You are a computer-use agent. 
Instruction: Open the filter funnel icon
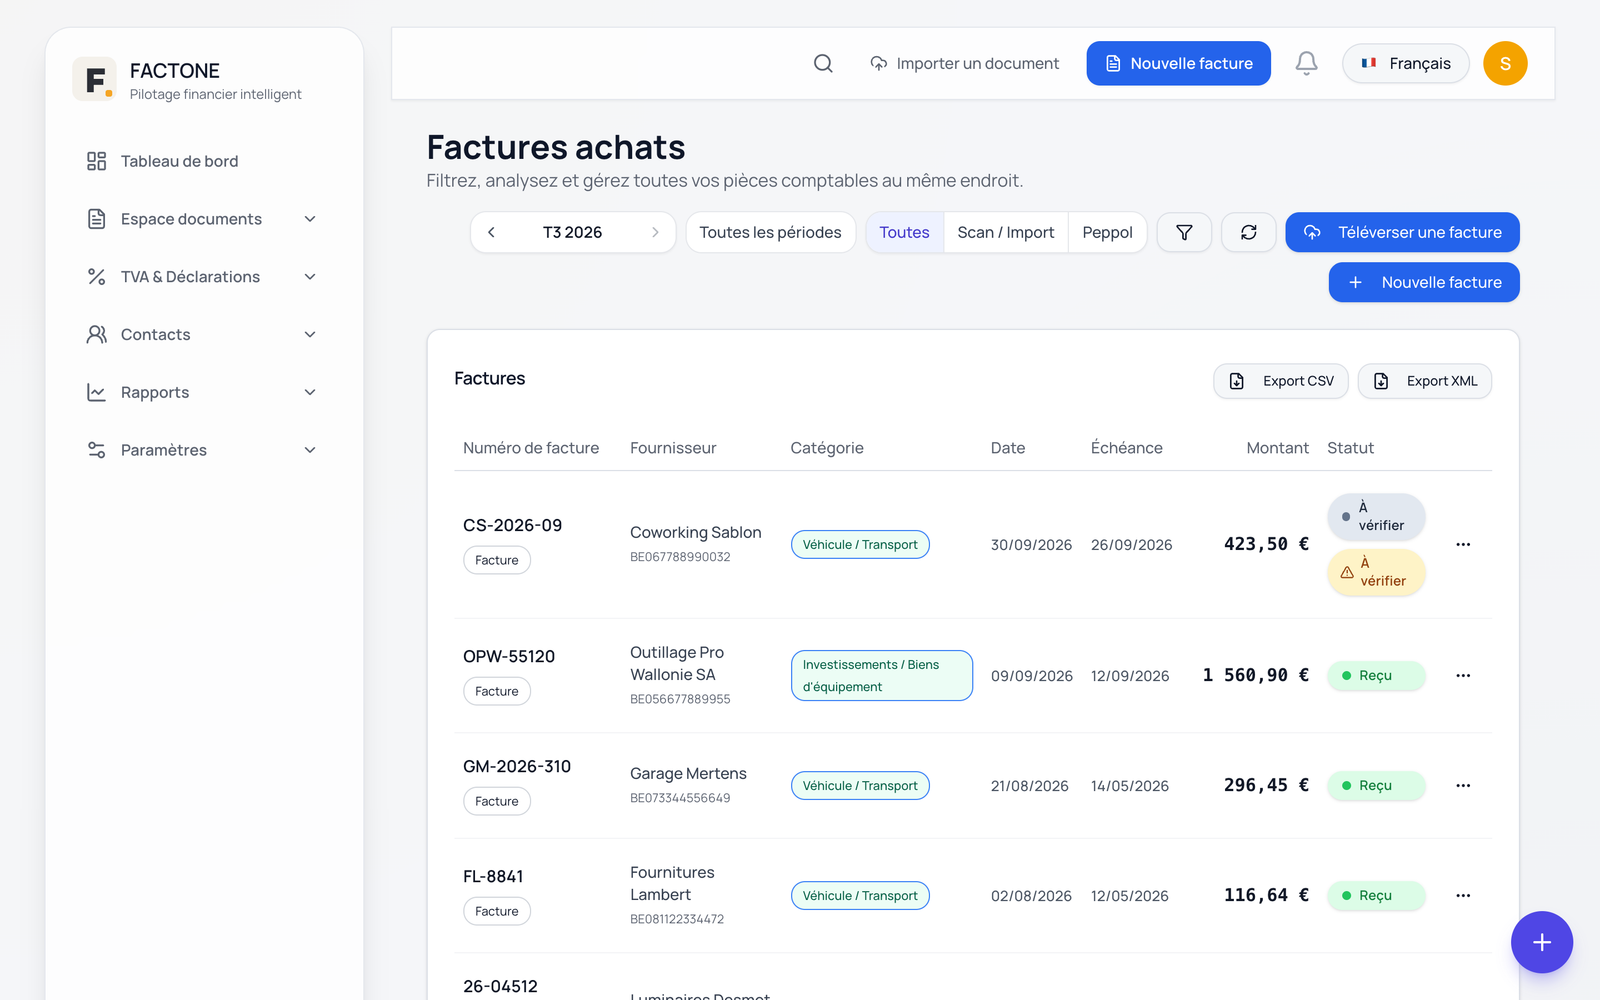click(x=1184, y=232)
